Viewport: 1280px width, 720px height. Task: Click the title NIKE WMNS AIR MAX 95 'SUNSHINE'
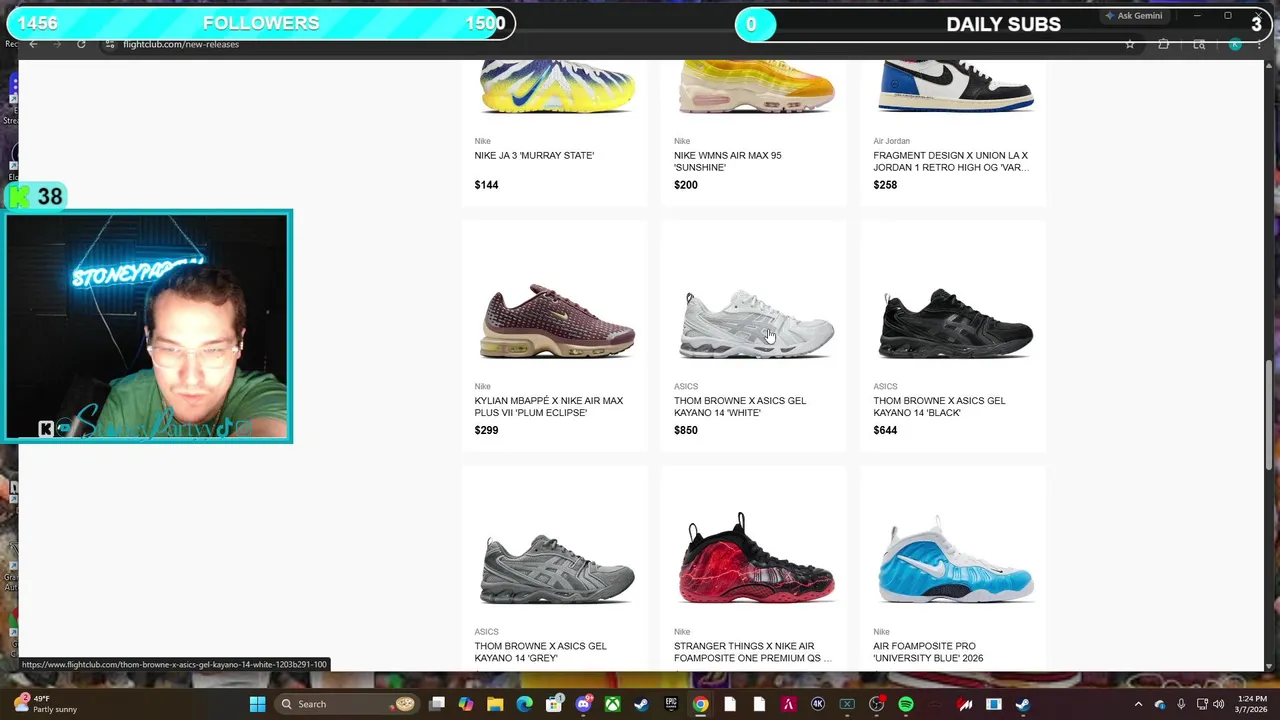(x=728, y=162)
